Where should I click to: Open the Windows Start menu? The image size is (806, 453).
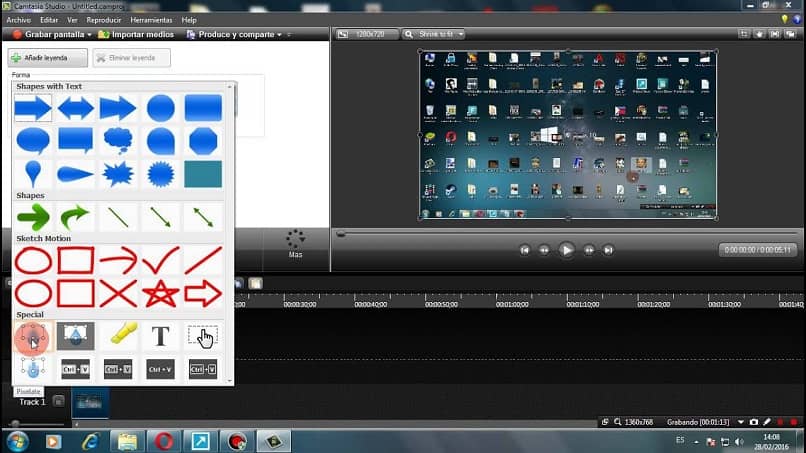tap(17, 442)
